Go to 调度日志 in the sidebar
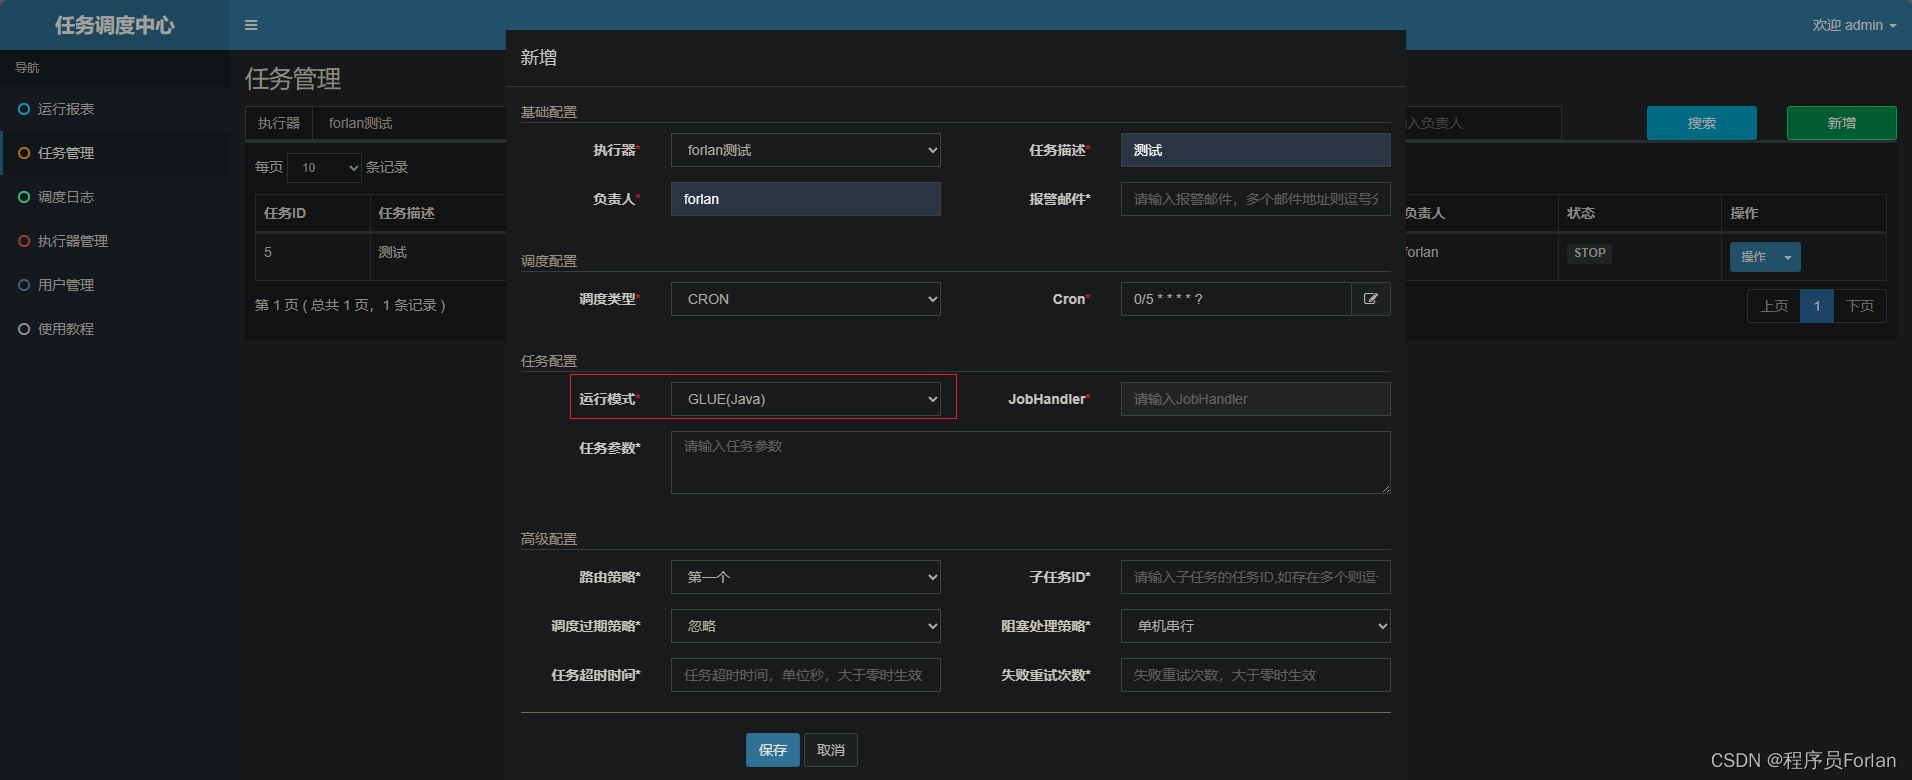Screen dimensions: 1912x780 pos(66,197)
